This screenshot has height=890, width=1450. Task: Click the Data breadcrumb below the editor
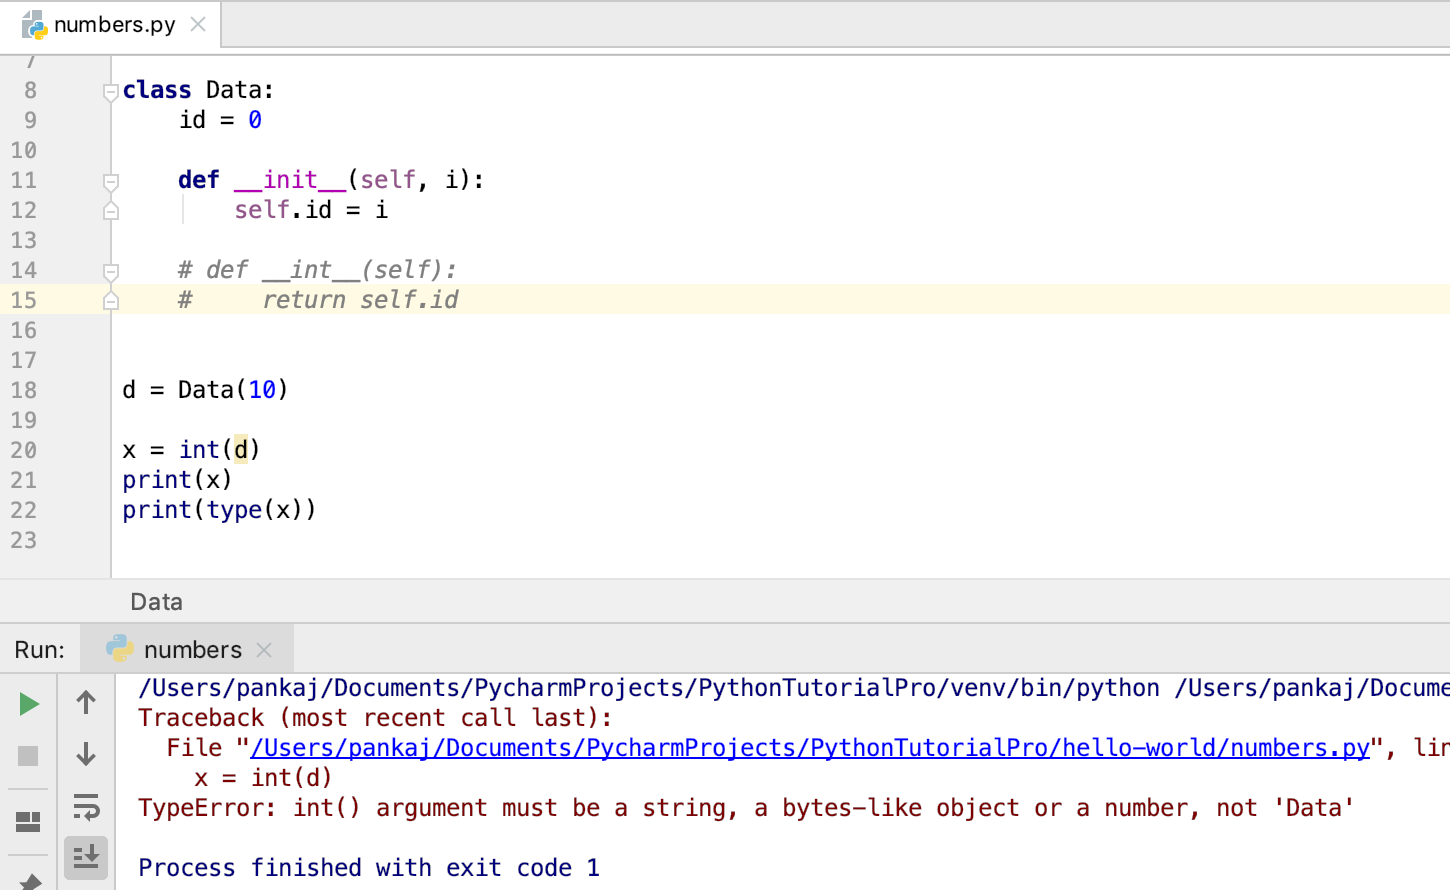pyautogui.click(x=157, y=602)
